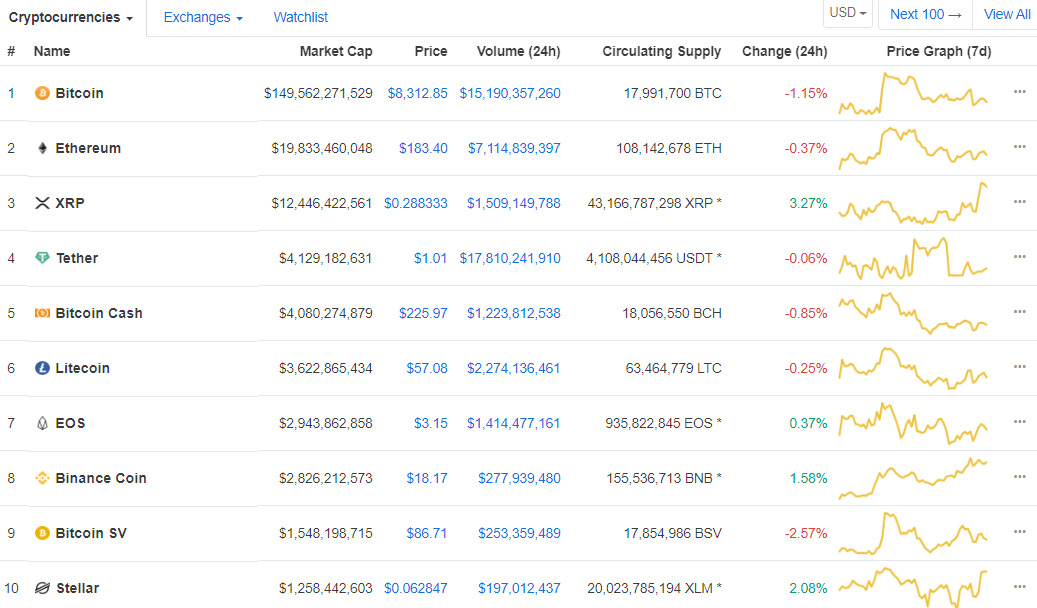Viewport: 1037px width, 608px height.
Task: Click Bitcoin's market cap $149,562,271,529
Action: point(318,93)
